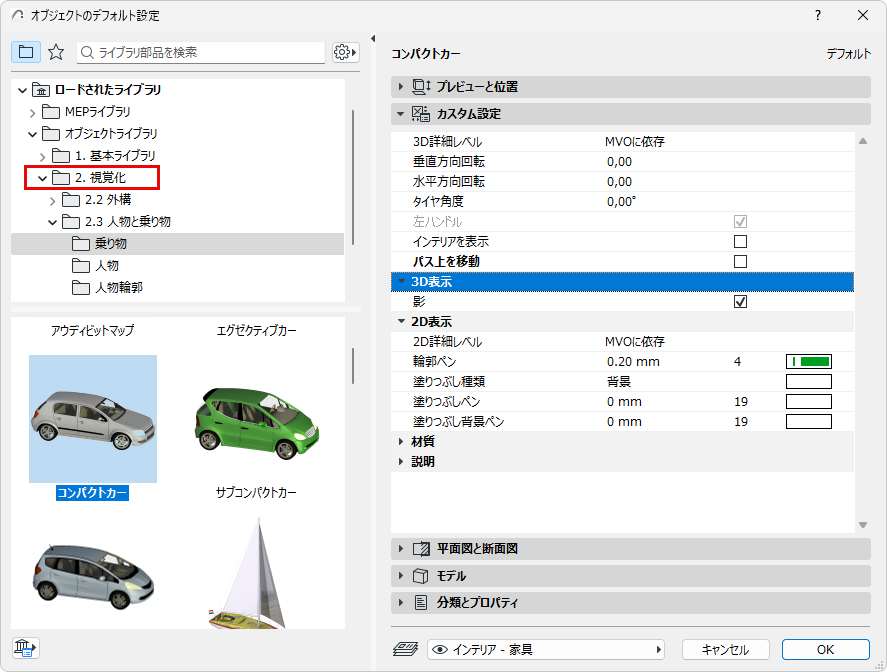Screen dimensions: 887x672
Task: Expand the モデル panel
Action: point(401,576)
